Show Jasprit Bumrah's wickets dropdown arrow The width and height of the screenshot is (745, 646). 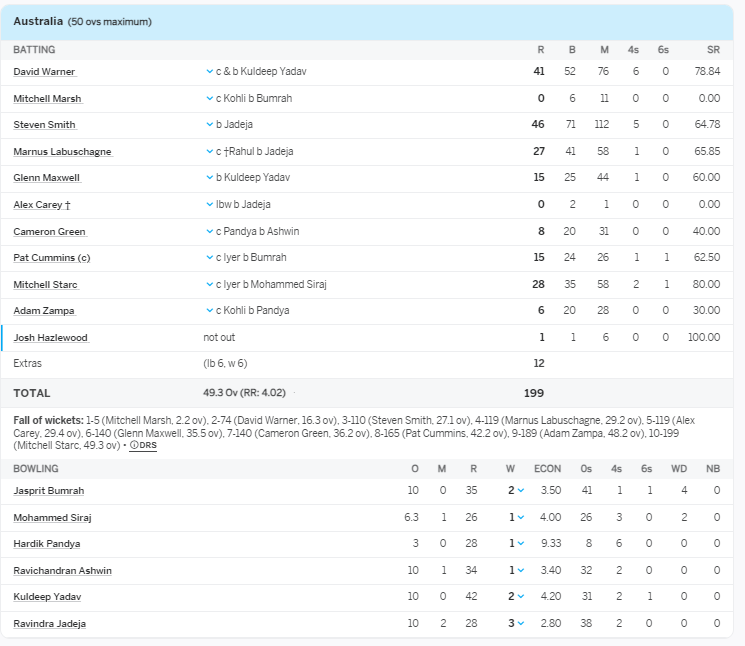(521, 491)
